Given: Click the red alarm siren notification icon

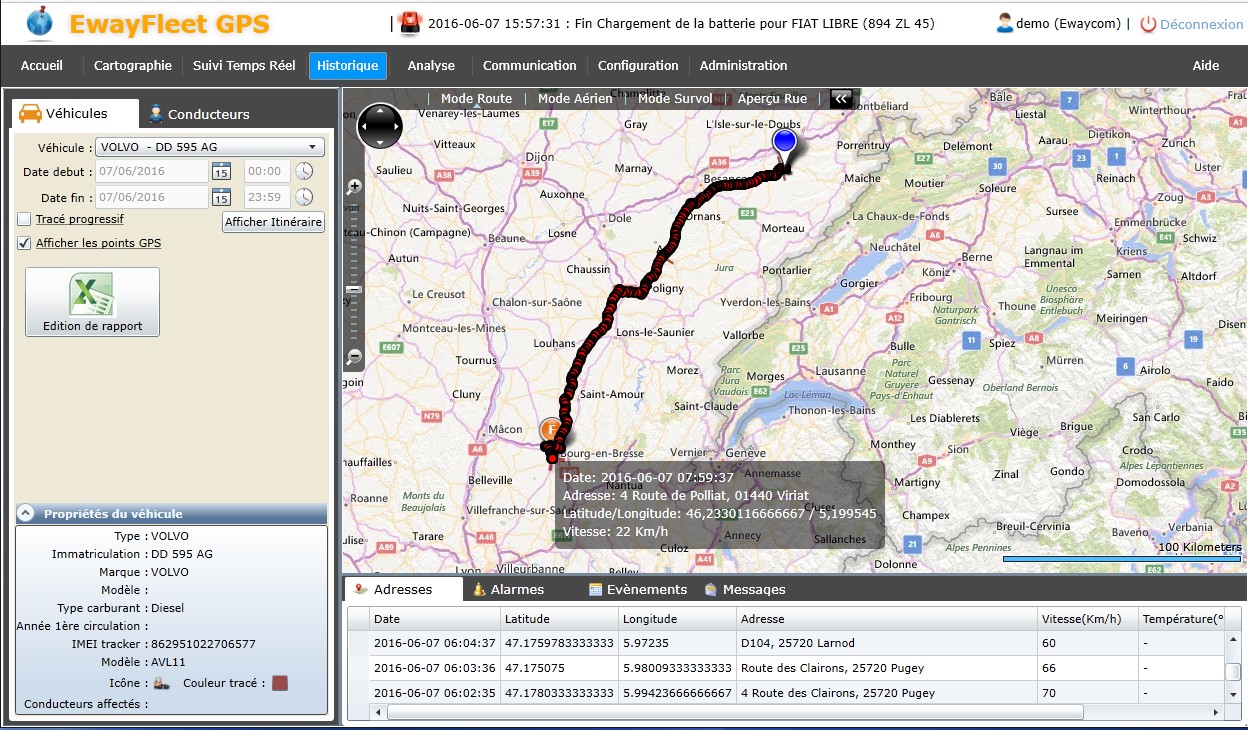Looking at the screenshot, I should [410, 23].
